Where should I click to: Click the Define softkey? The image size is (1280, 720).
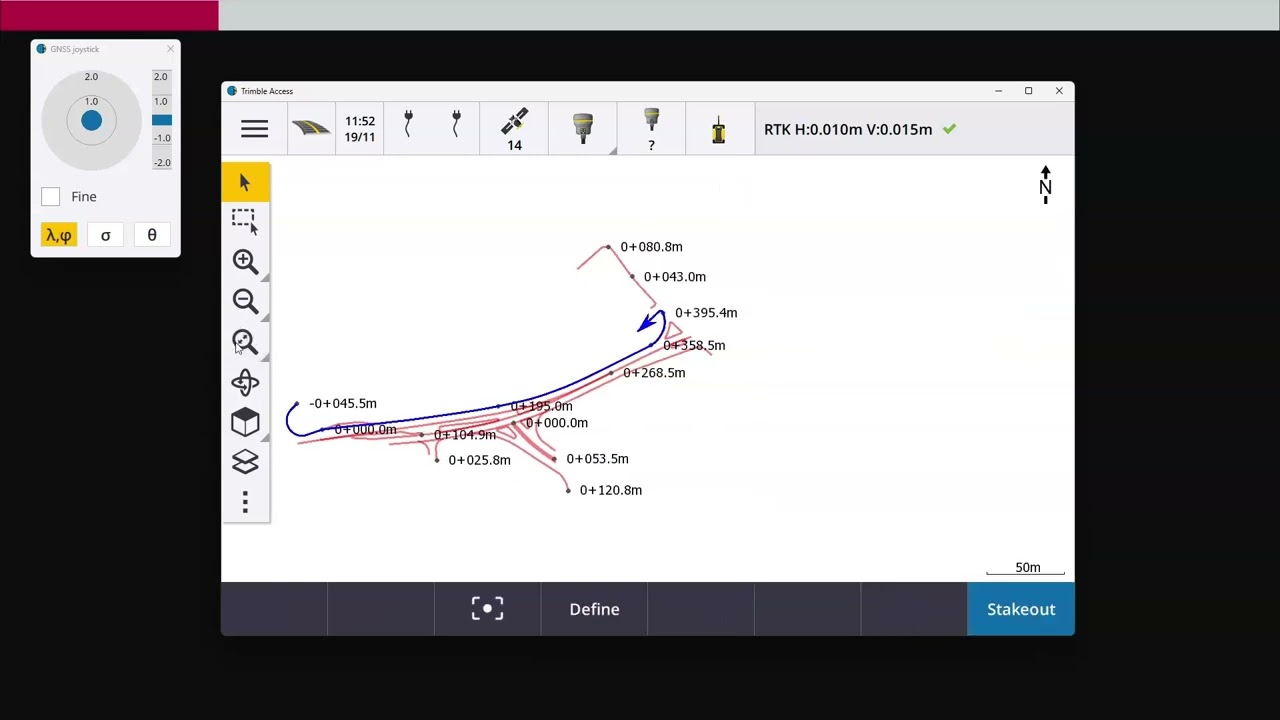(x=594, y=609)
